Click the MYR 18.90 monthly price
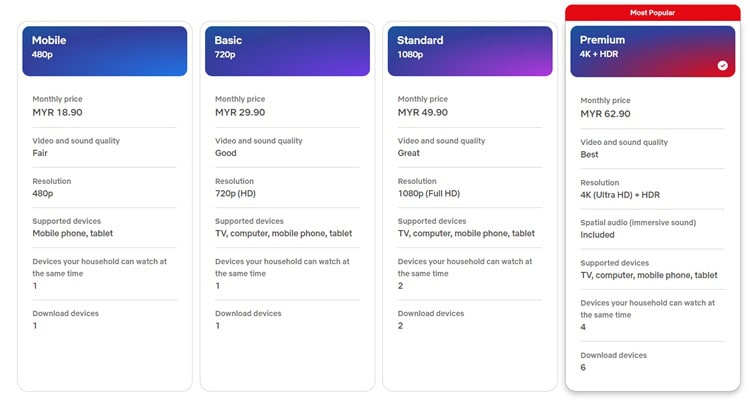The image size is (750, 400). tap(57, 112)
